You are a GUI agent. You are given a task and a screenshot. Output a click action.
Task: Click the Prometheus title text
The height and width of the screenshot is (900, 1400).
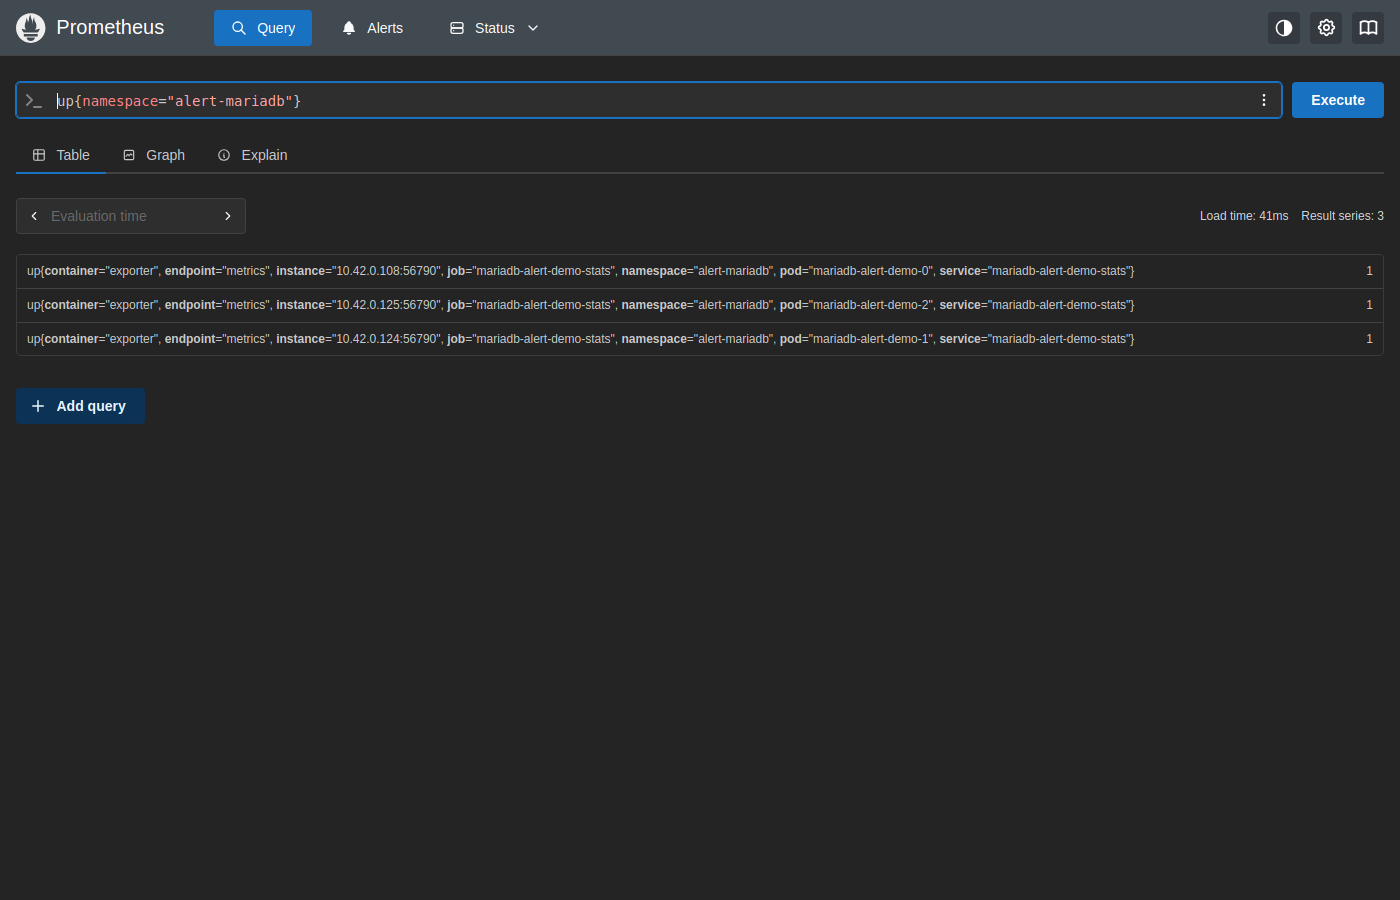click(110, 28)
